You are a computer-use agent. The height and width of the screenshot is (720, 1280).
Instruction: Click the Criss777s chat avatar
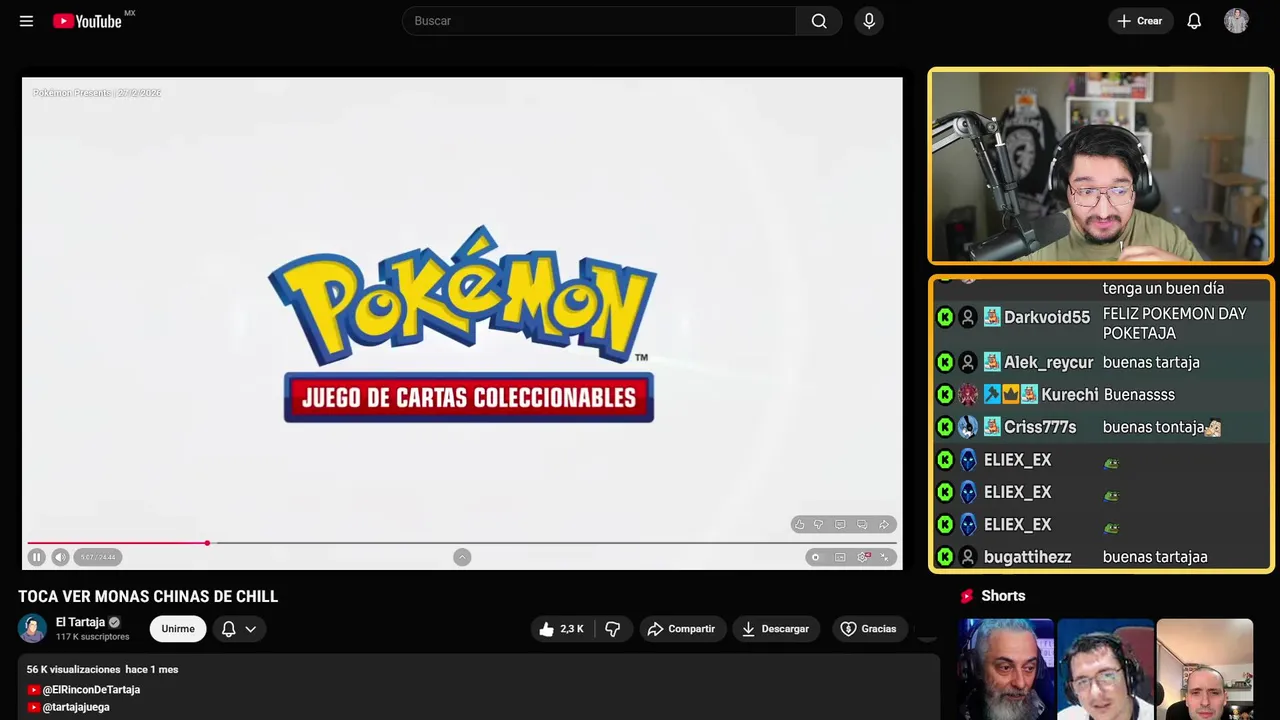coord(968,427)
